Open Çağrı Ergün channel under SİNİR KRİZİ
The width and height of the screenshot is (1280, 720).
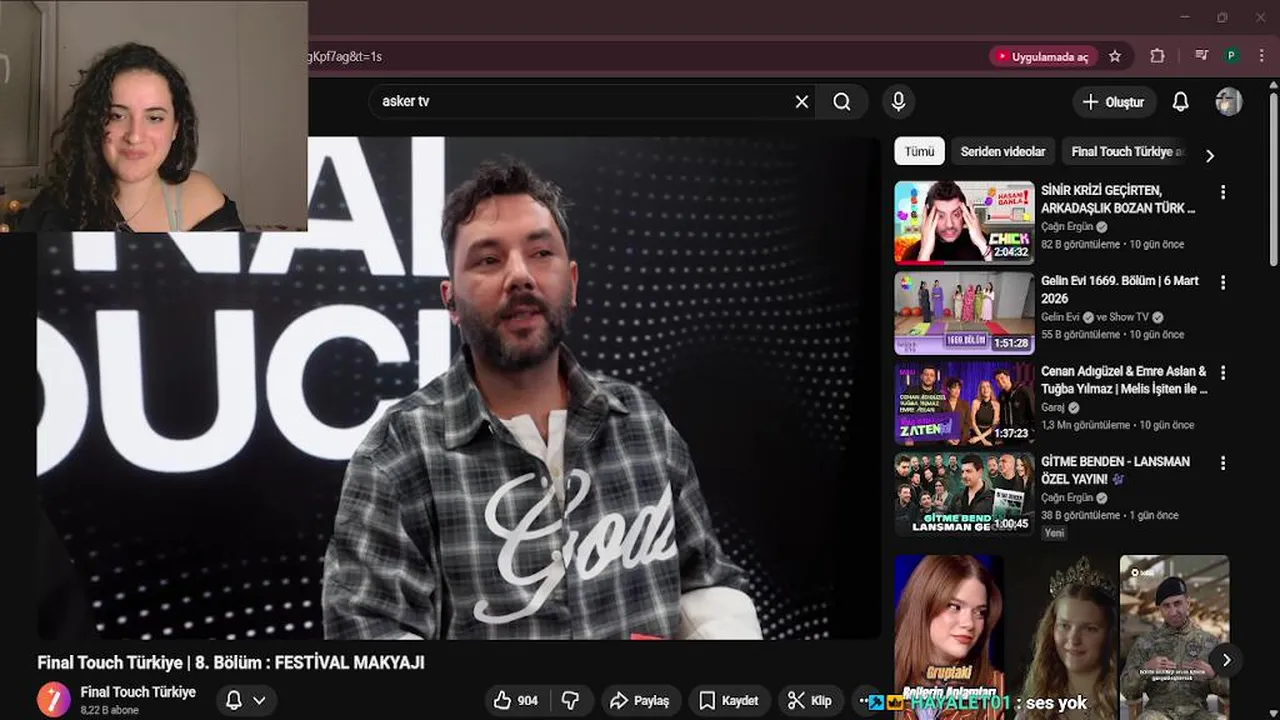click(x=1067, y=227)
